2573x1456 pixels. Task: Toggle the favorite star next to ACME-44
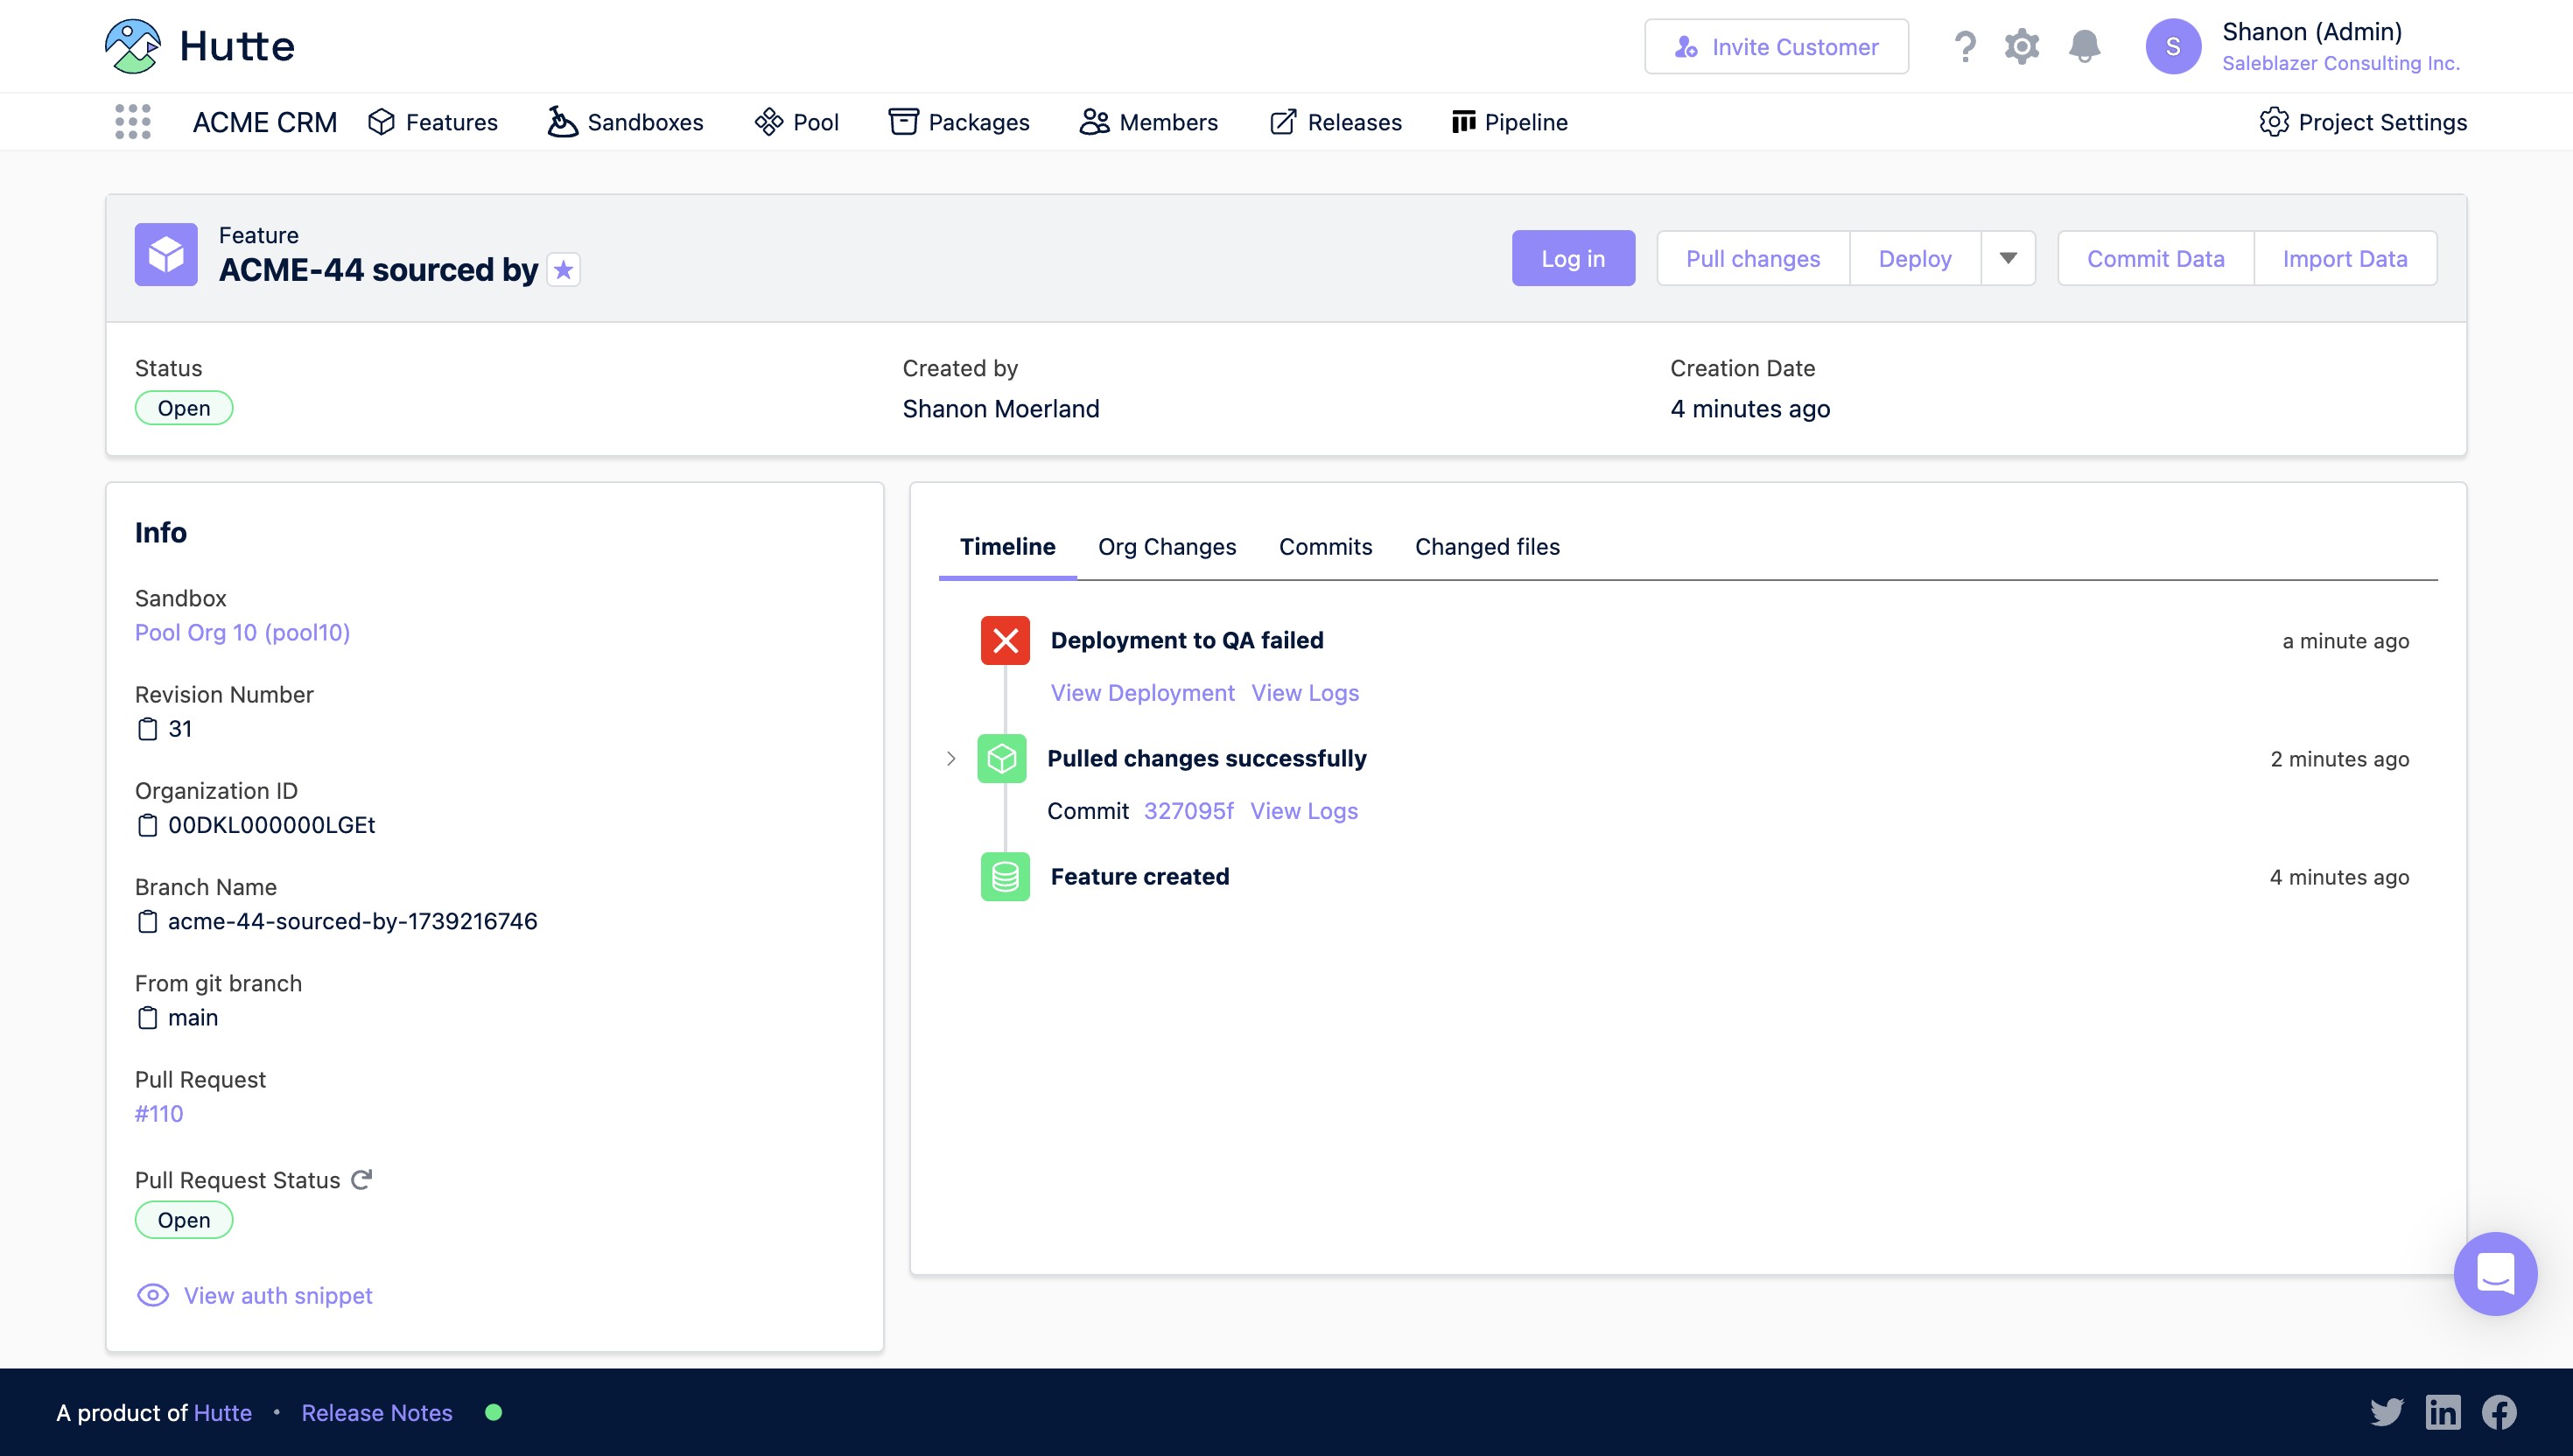(564, 270)
